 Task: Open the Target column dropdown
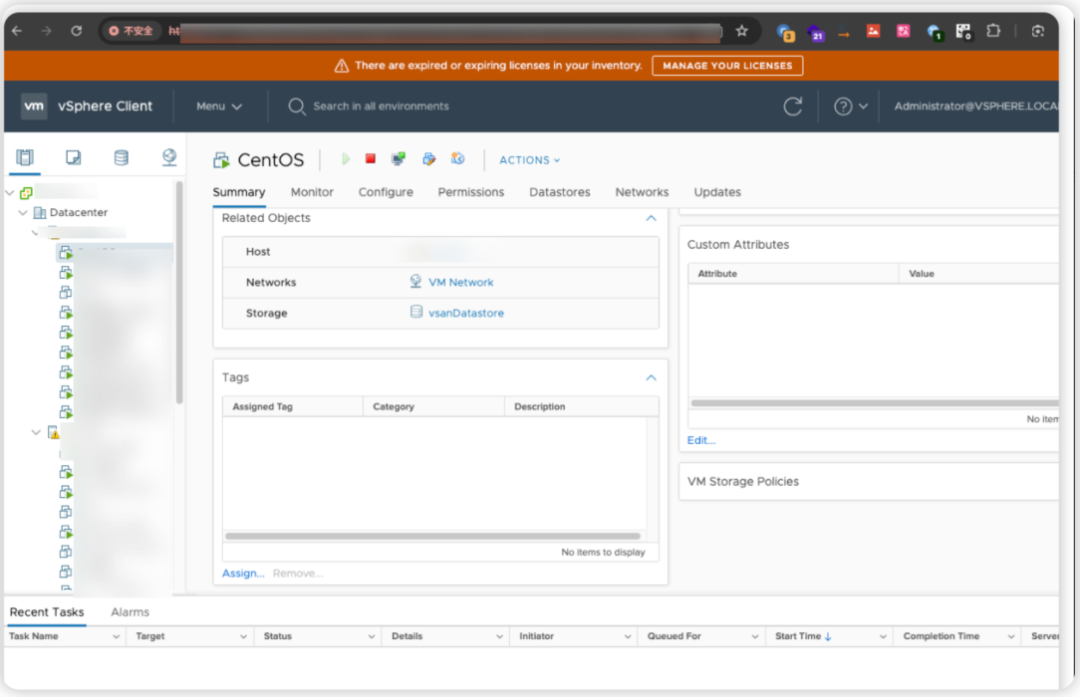243,636
